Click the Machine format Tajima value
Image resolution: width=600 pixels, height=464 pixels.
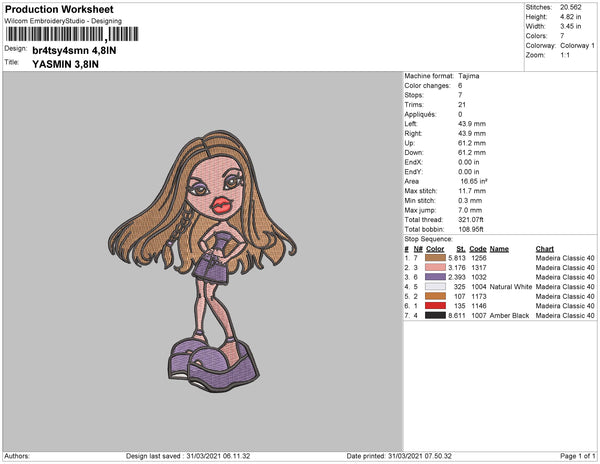(469, 76)
